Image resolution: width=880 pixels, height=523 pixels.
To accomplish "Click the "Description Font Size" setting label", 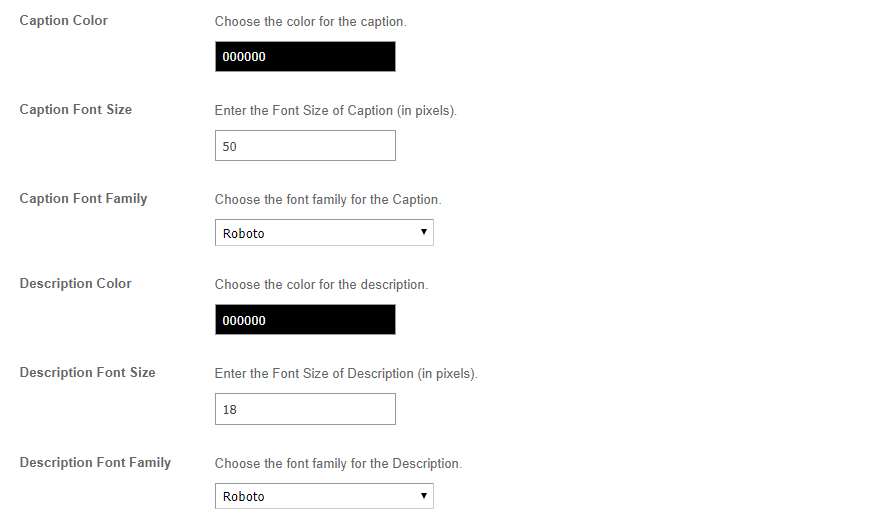I will (87, 372).
